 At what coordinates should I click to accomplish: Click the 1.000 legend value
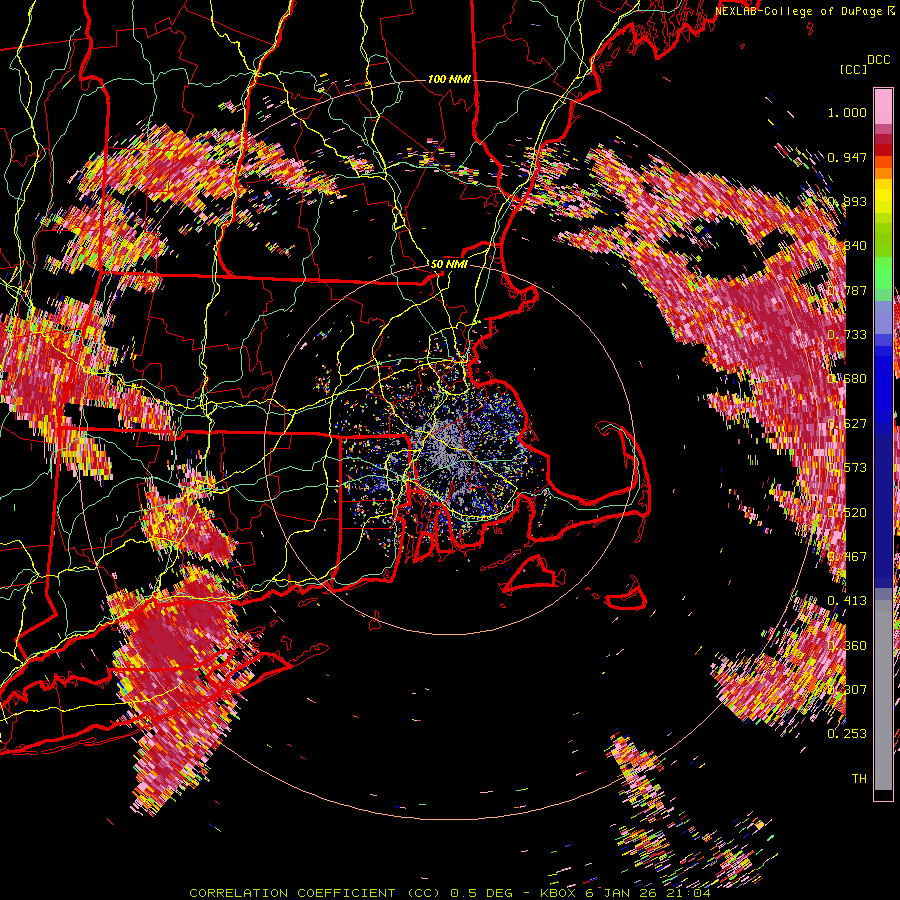(847, 112)
